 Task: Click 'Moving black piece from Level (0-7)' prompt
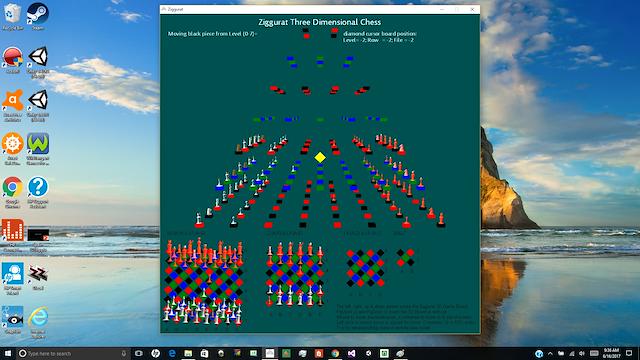pyautogui.click(x=212, y=34)
